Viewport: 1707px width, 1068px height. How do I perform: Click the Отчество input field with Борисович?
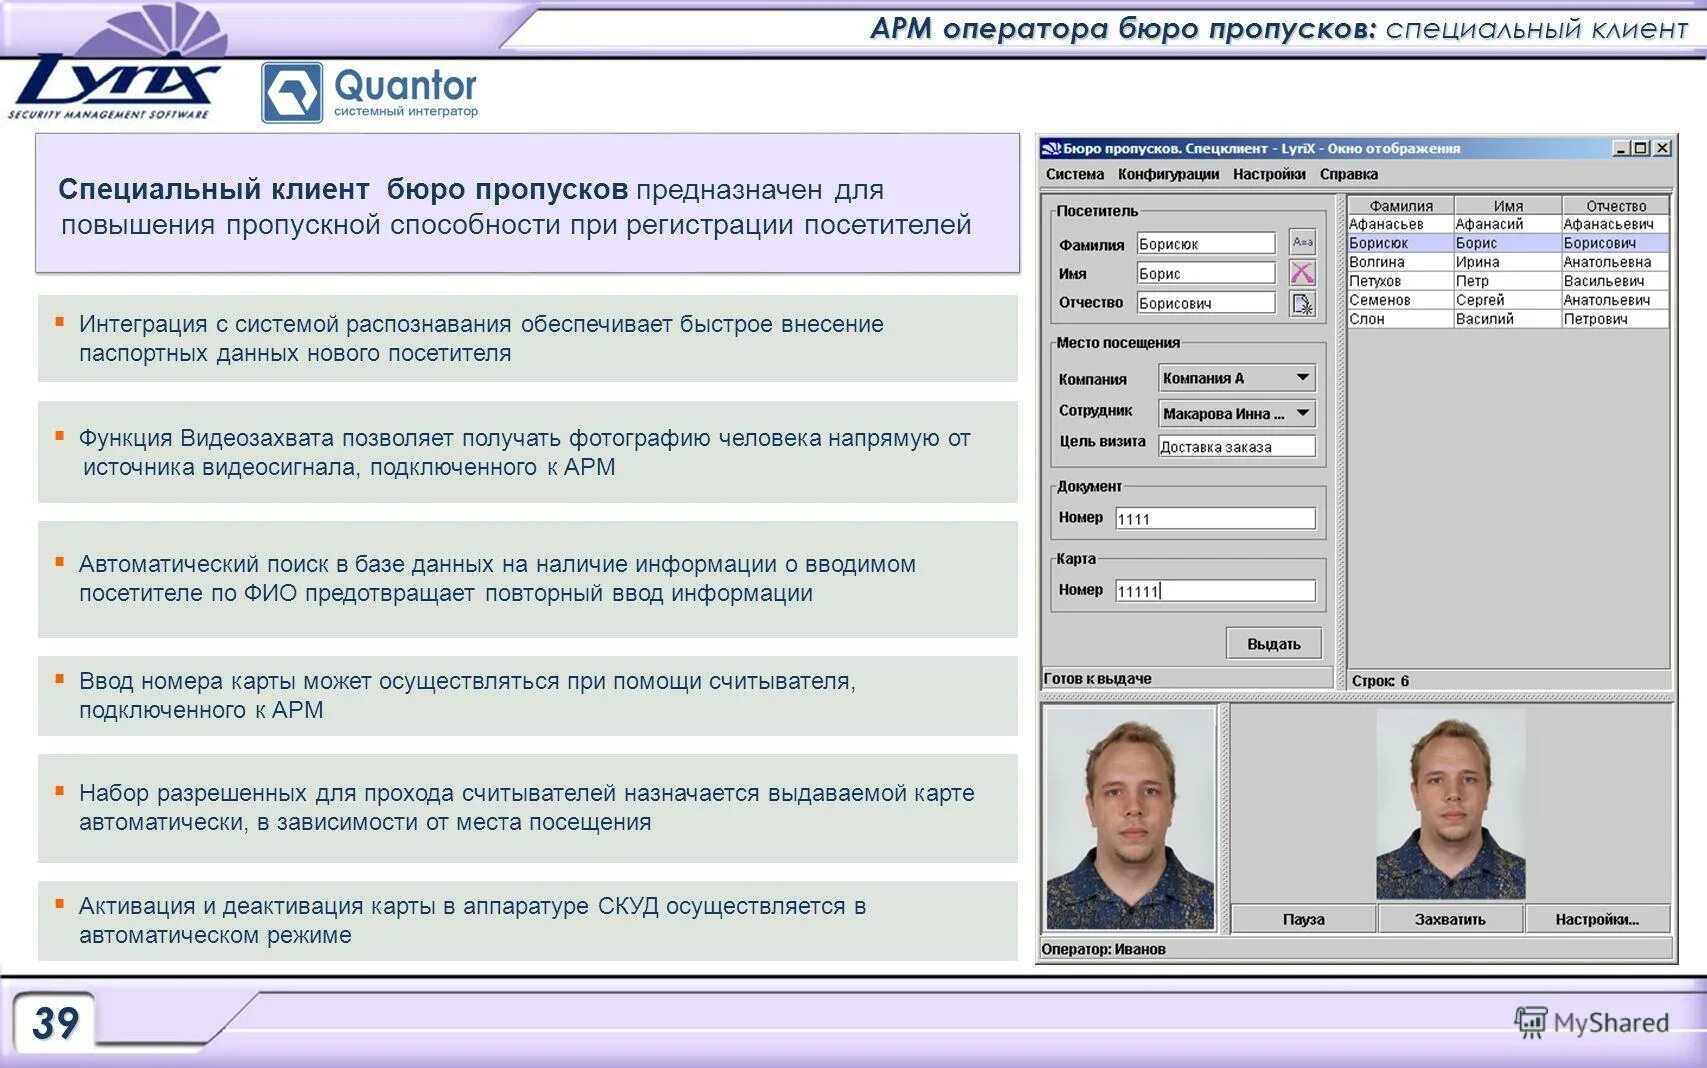coord(1206,303)
